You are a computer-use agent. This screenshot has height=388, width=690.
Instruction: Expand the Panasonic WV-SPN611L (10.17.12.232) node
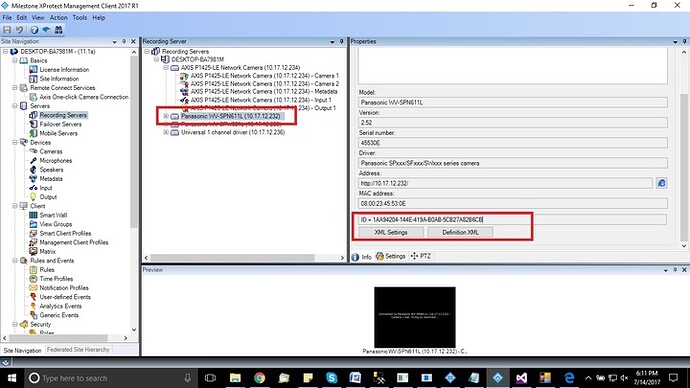[x=166, y=116]
